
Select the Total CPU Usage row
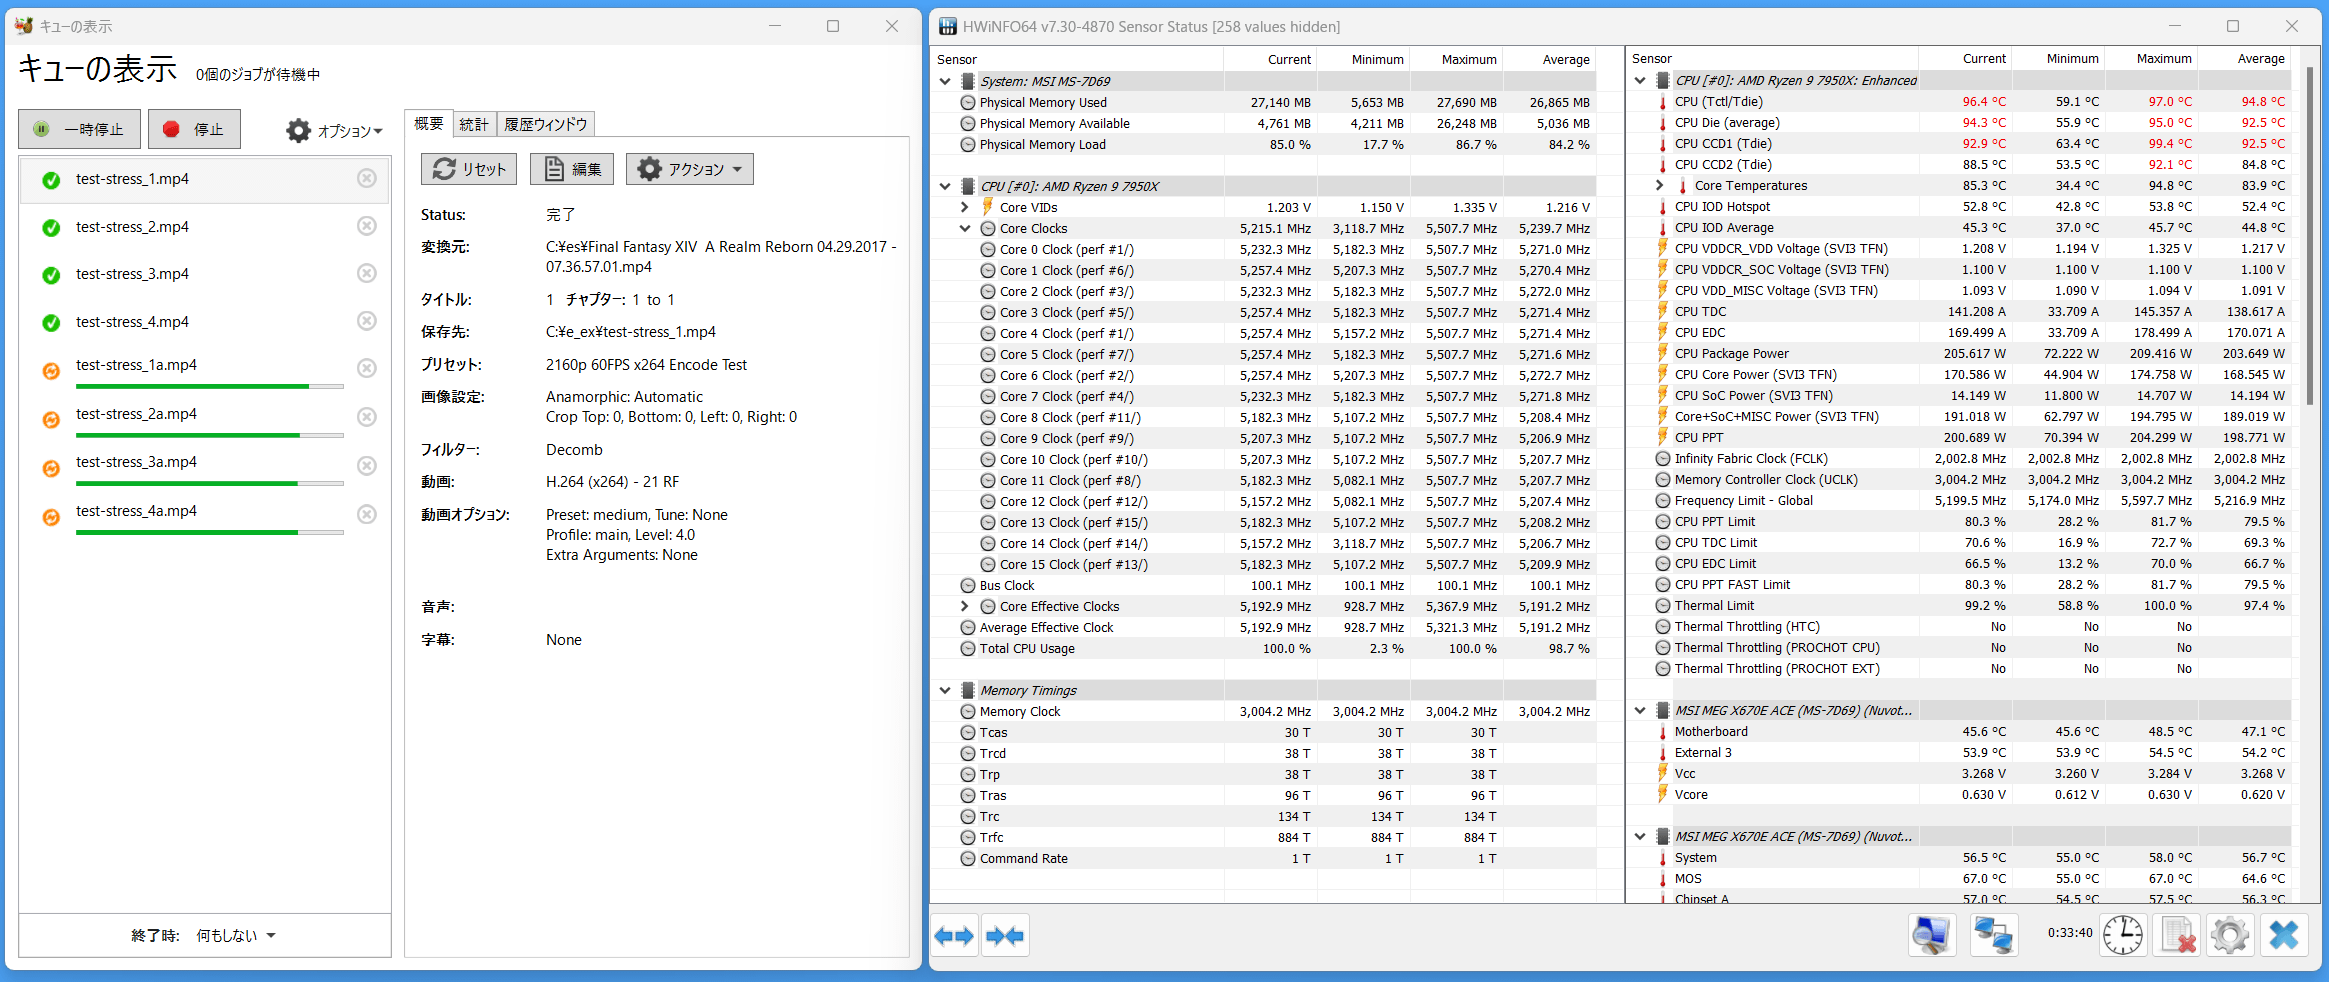[1264, 649]
